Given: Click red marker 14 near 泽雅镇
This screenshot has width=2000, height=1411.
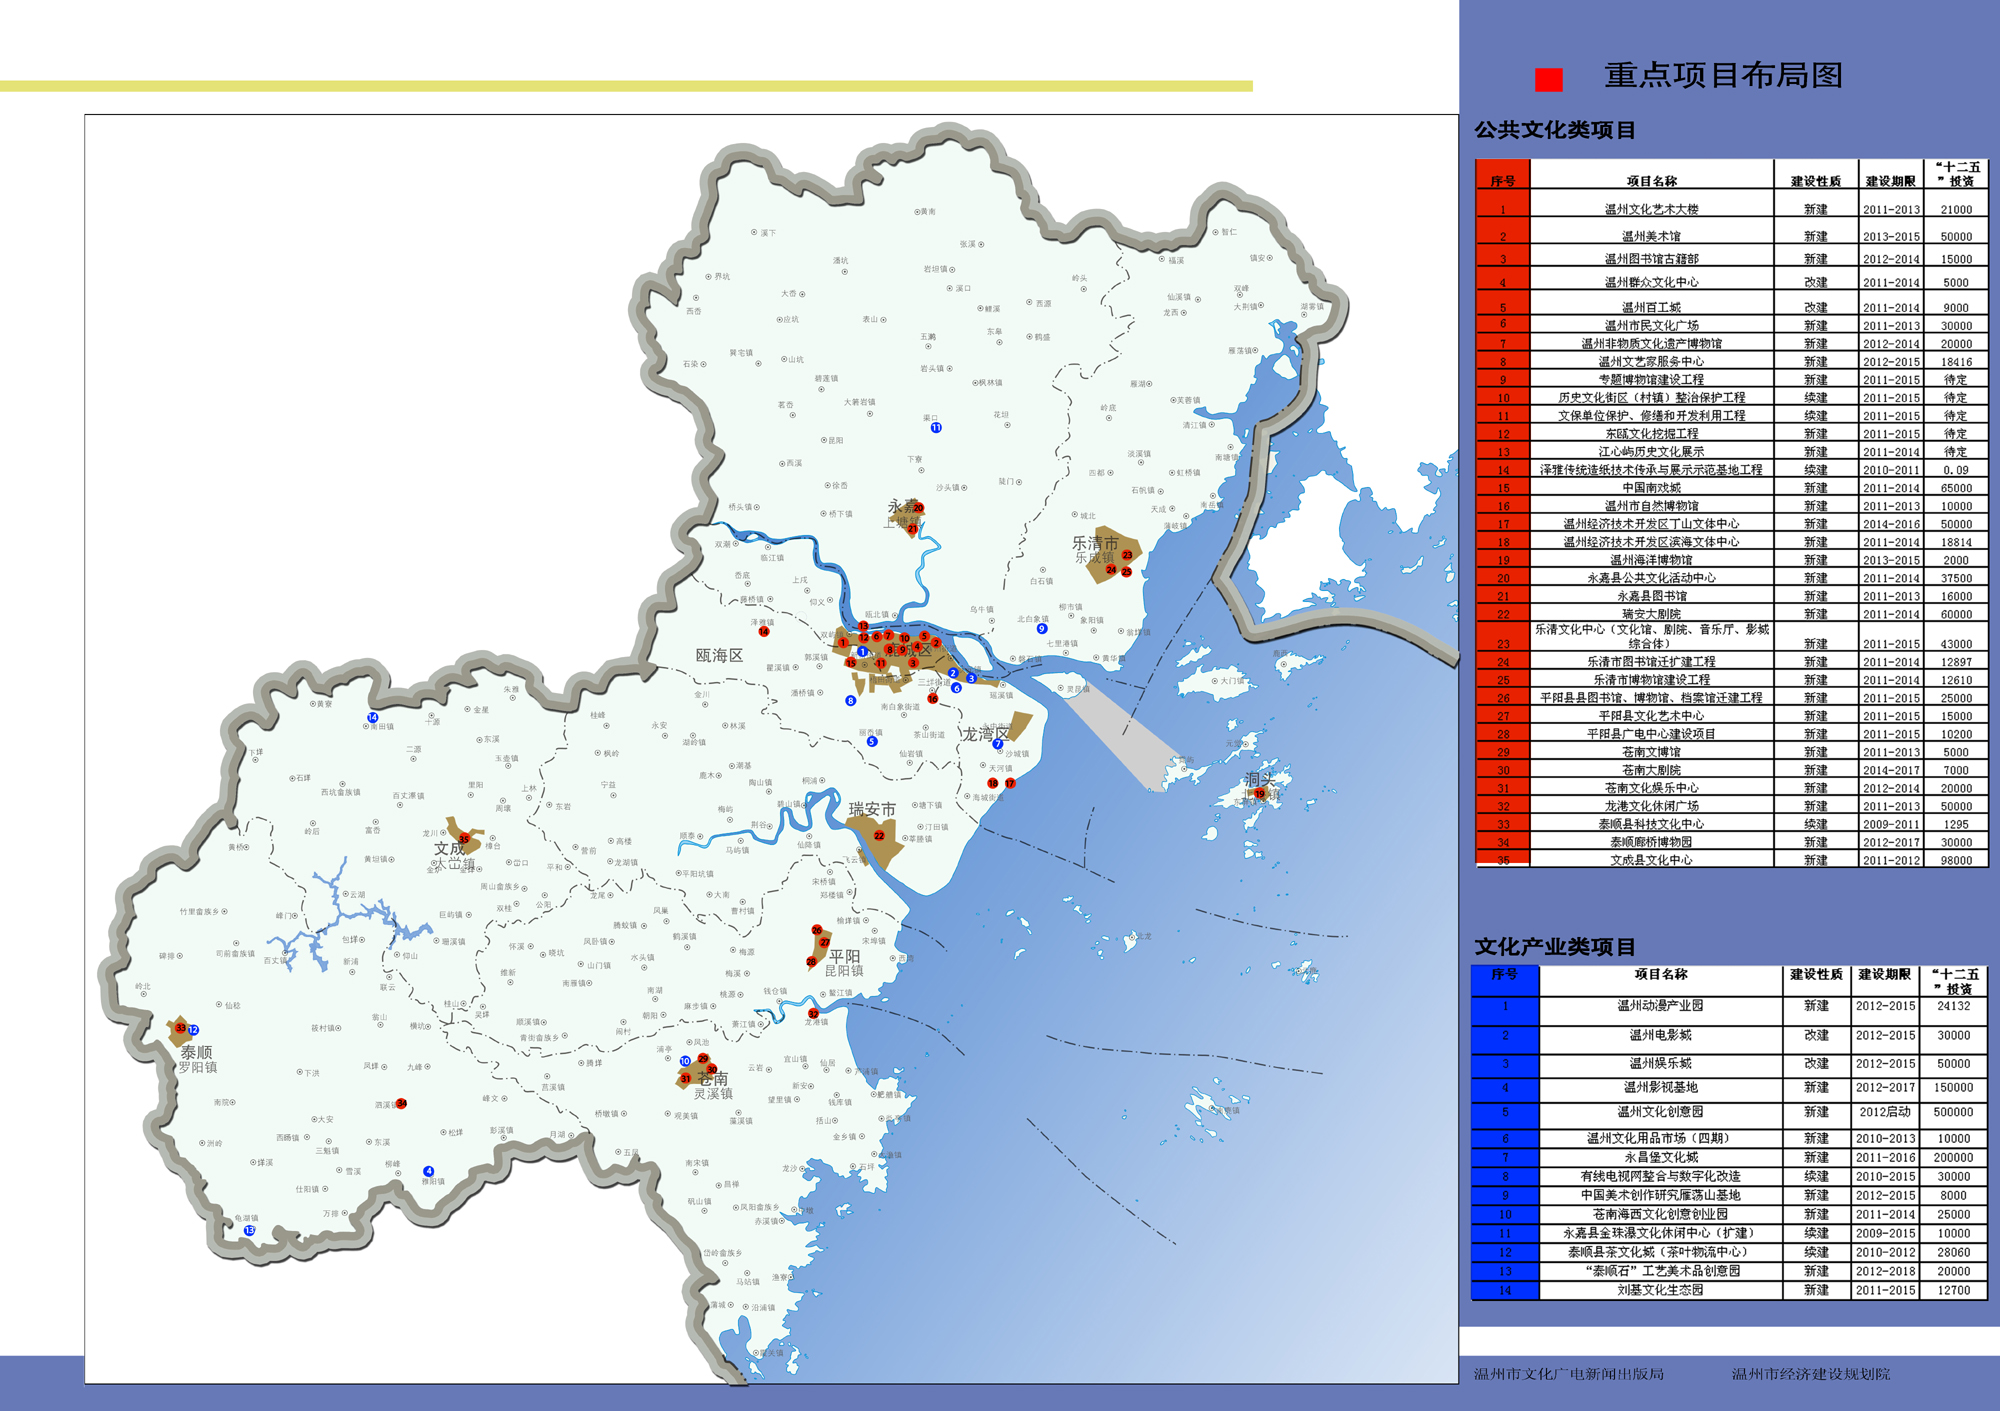Looking at the screenshot, I should [764, 632].
